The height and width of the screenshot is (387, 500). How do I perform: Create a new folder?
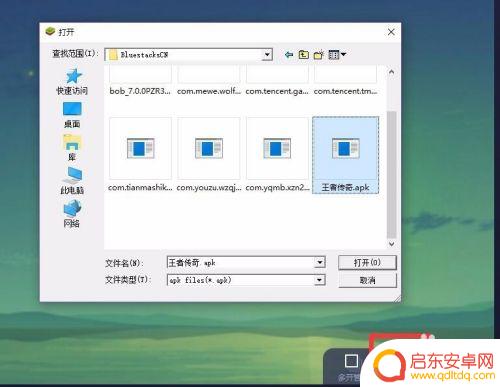click(x=319, y=54)
